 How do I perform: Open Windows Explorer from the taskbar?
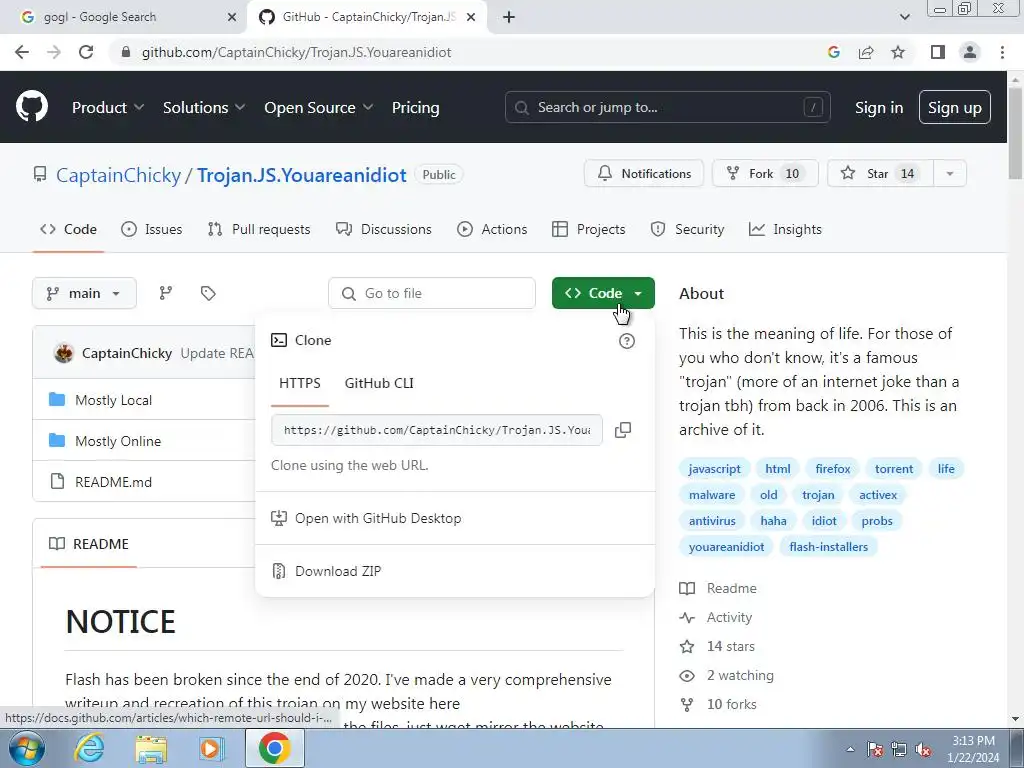click(x=151, y=748)
